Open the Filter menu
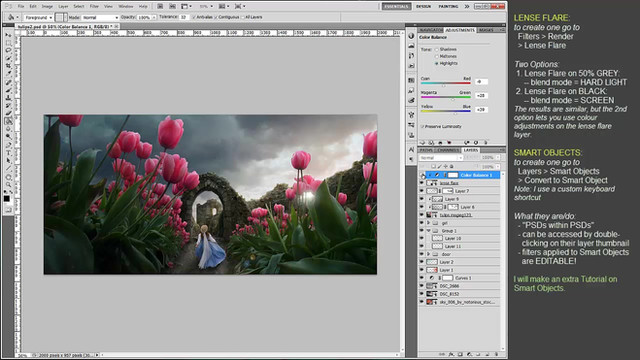The width and height of the screenshot is (640, 360). (x=94, y=7)
